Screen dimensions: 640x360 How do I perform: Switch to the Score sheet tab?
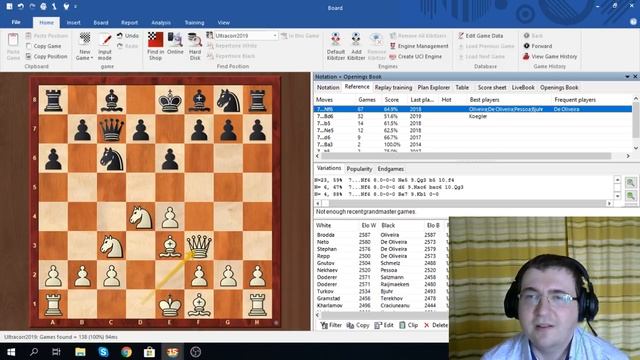pos(492,87)
